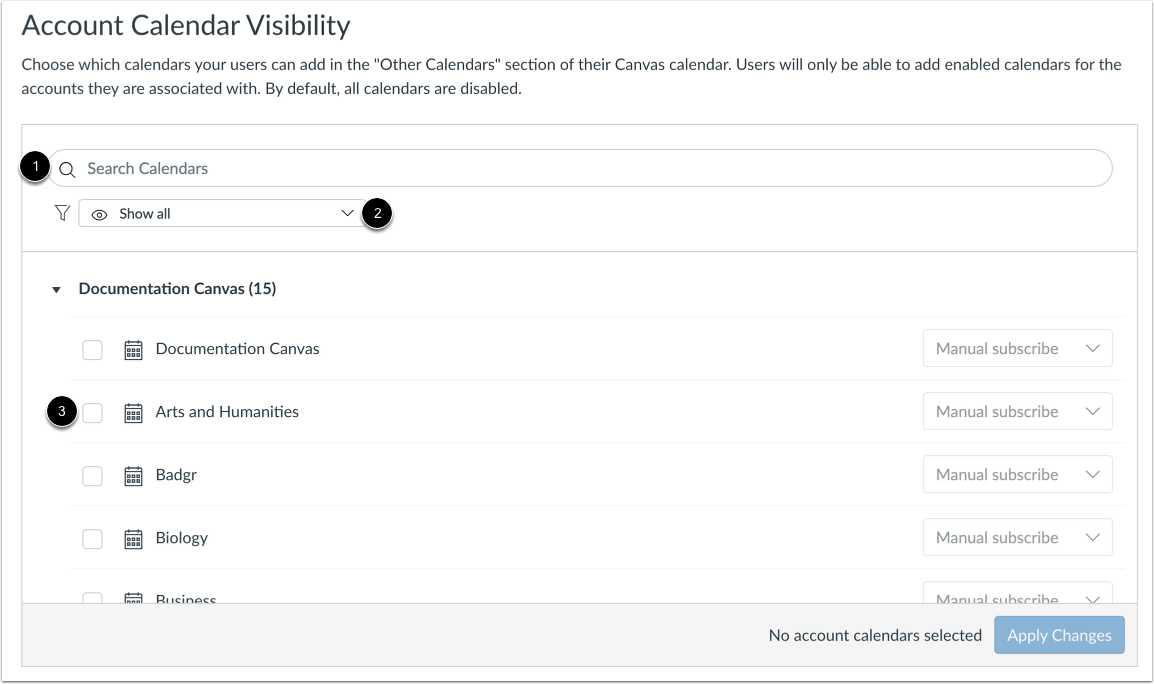
Task: Open Manual subscribe dropdown for Documentation Canvas
Action: pyautogui.click(x=1017, y=348)
